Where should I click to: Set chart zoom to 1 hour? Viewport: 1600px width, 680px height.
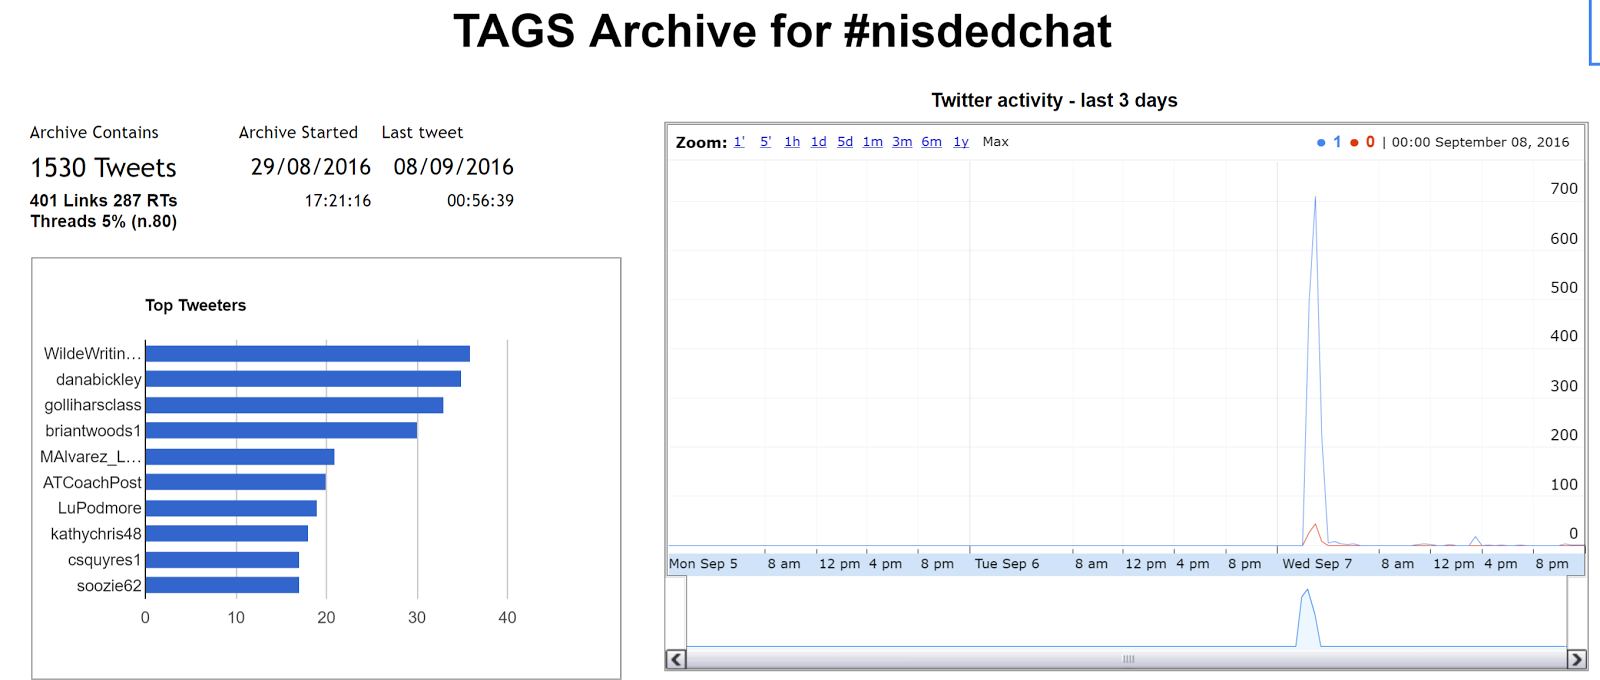(792, 142)
